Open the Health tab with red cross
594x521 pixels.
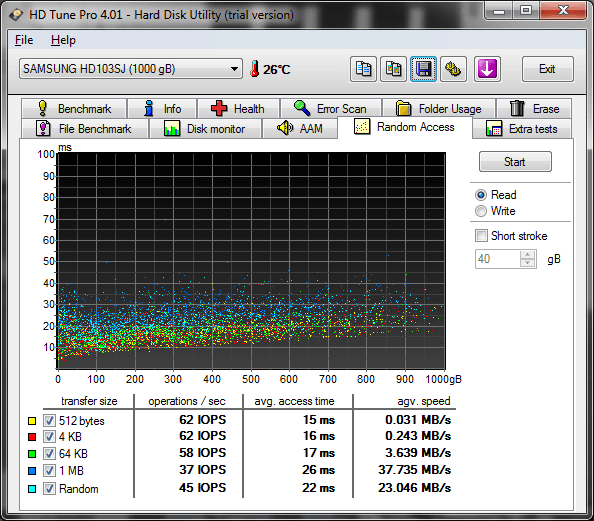point(238,109)
